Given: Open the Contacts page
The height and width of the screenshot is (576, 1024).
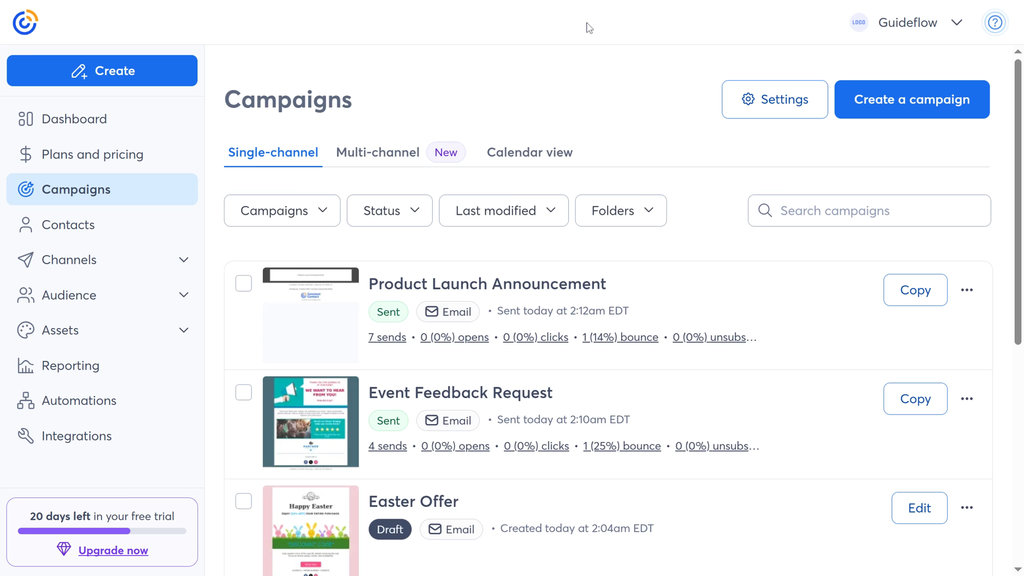Looking at the screenshot, I should [x=68, y=225].
